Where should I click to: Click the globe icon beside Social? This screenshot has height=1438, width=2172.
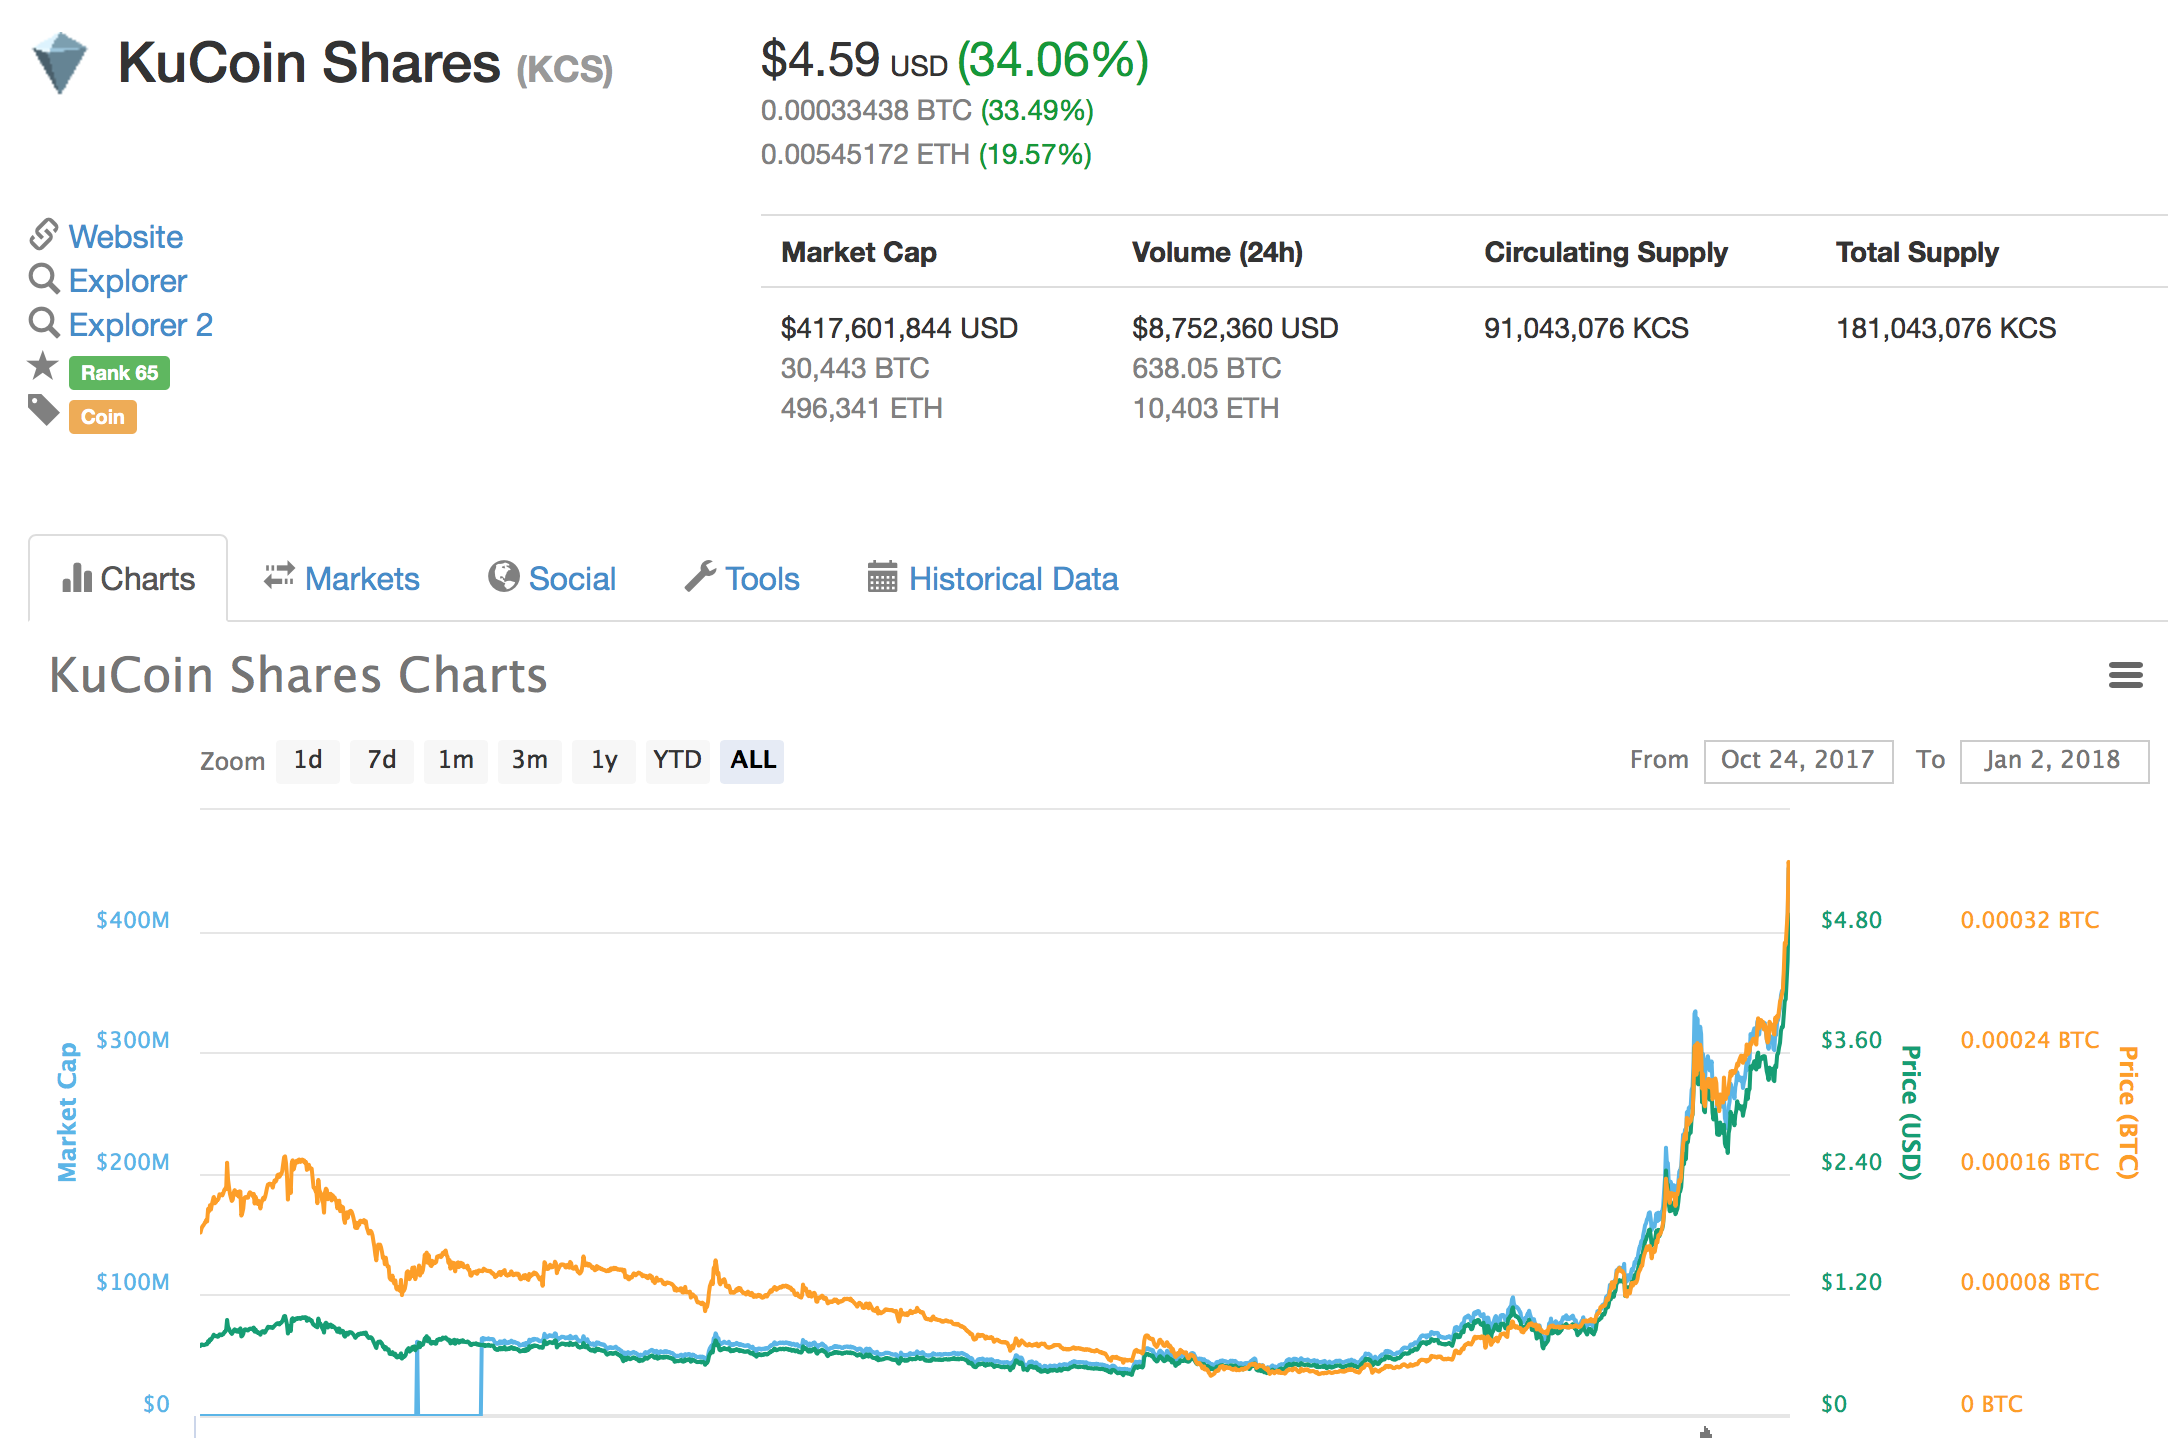[503, 576]
